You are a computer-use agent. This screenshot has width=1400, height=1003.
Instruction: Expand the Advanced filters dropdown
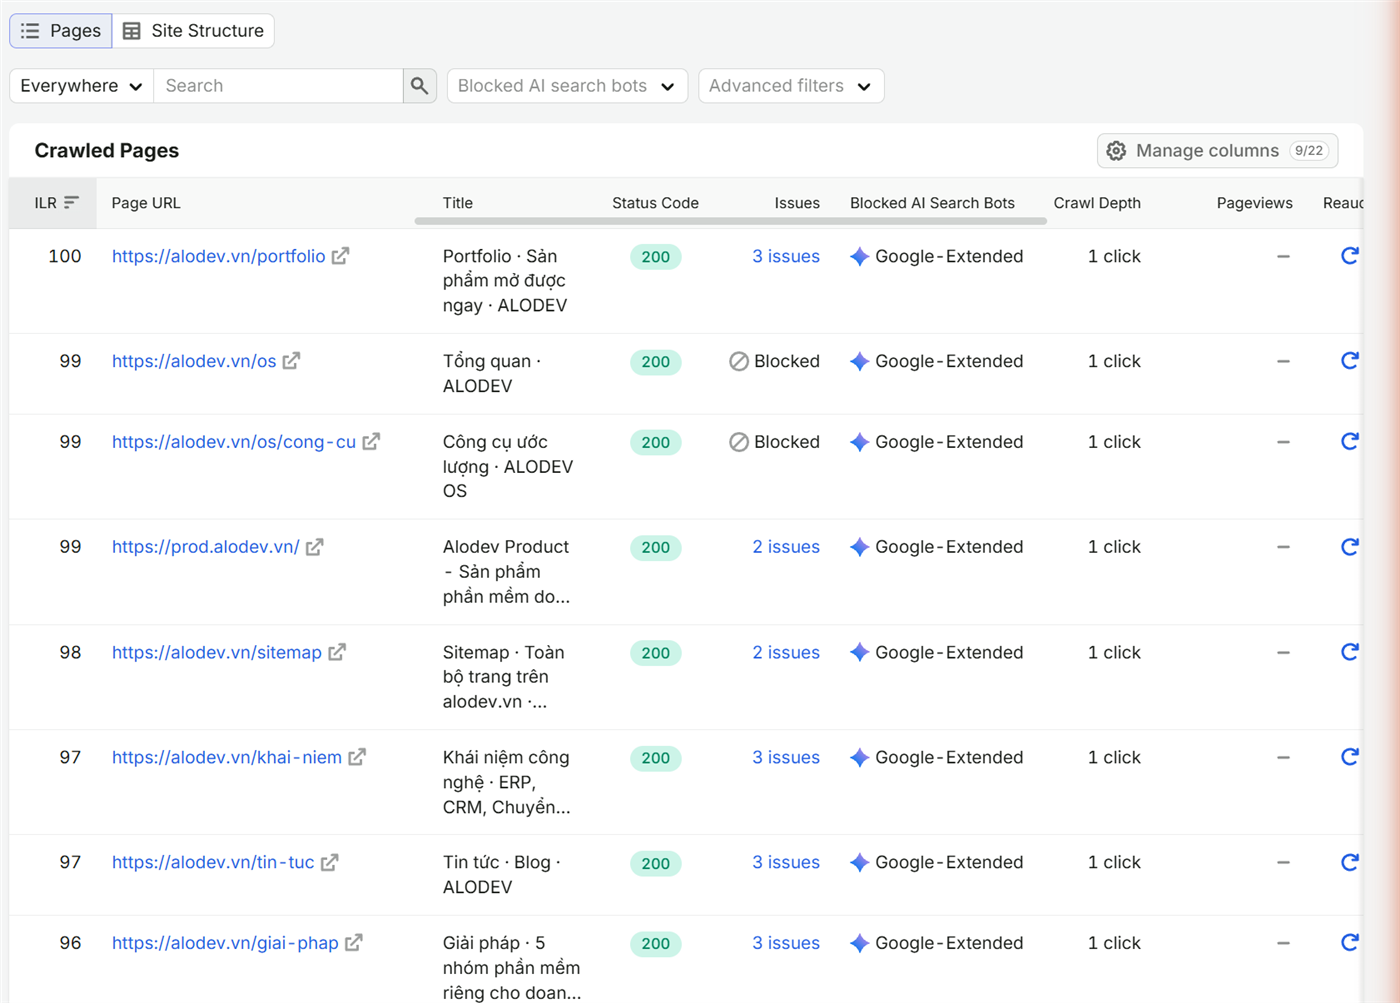pos(791,86)
